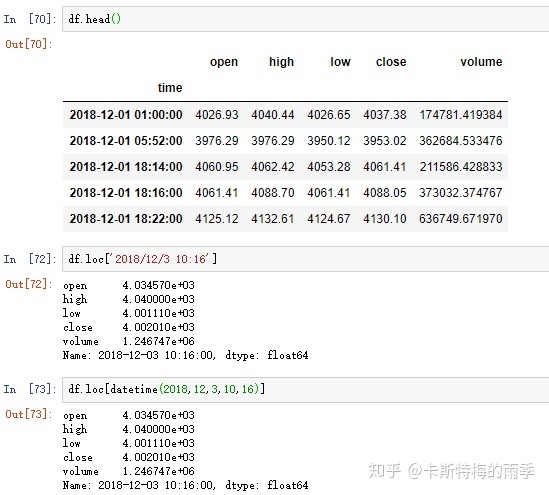Click the Out[72] volume 1.246747e+06 line
Screen dimensions: 549x495
coord(129,341)
